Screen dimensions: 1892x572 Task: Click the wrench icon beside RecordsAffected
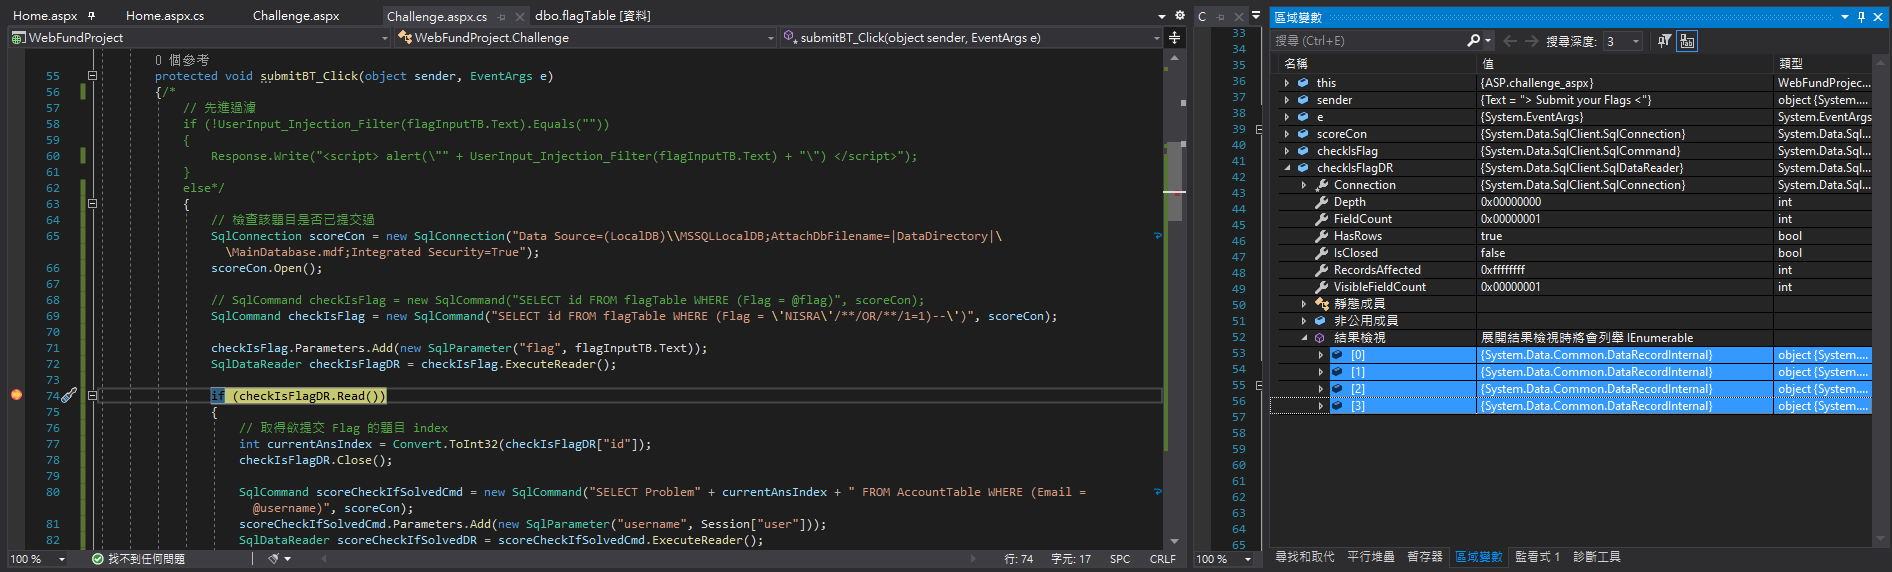pos(1321,270)
